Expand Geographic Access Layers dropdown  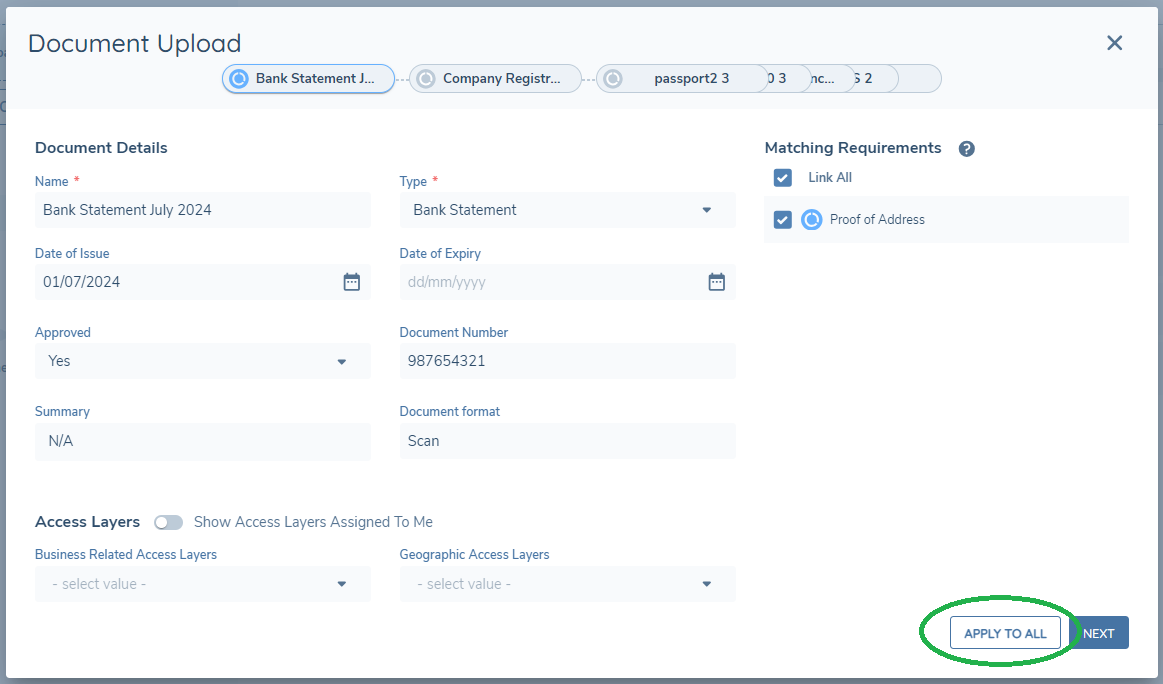[x=567, y=584]
